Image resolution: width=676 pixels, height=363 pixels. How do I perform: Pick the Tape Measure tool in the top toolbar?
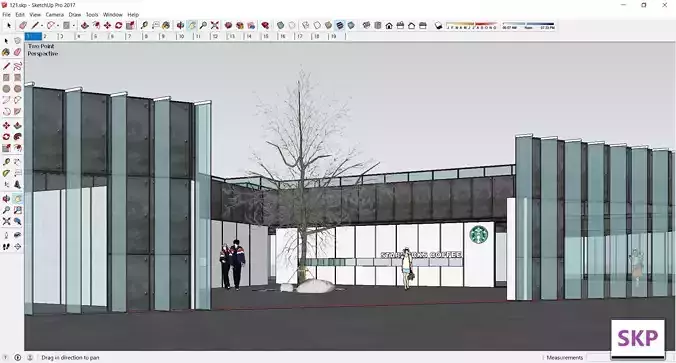(x=144, y=25)
